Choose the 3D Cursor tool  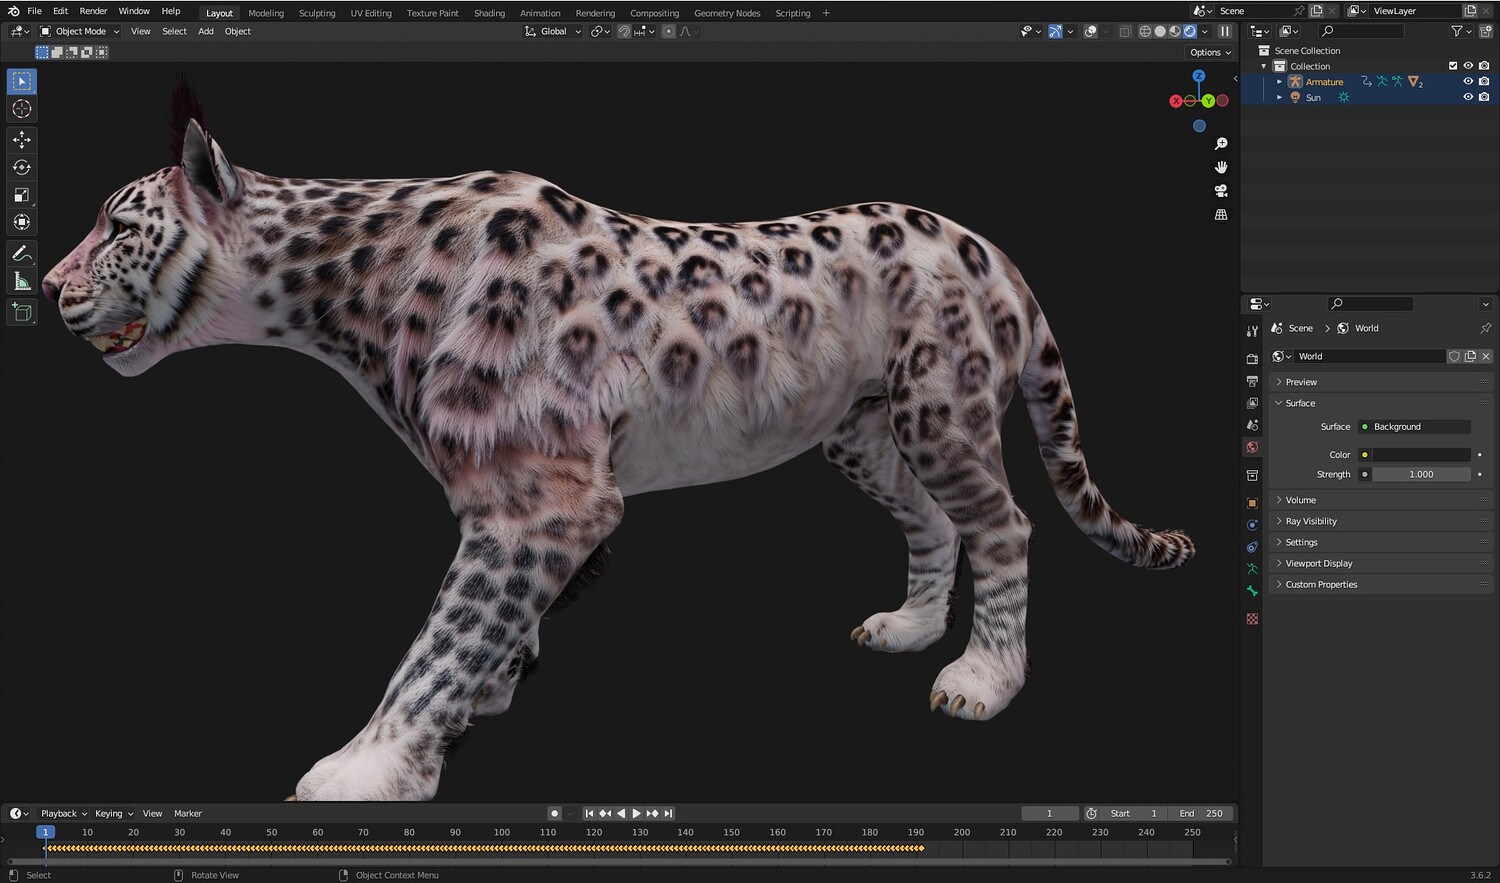coord(21,109)
